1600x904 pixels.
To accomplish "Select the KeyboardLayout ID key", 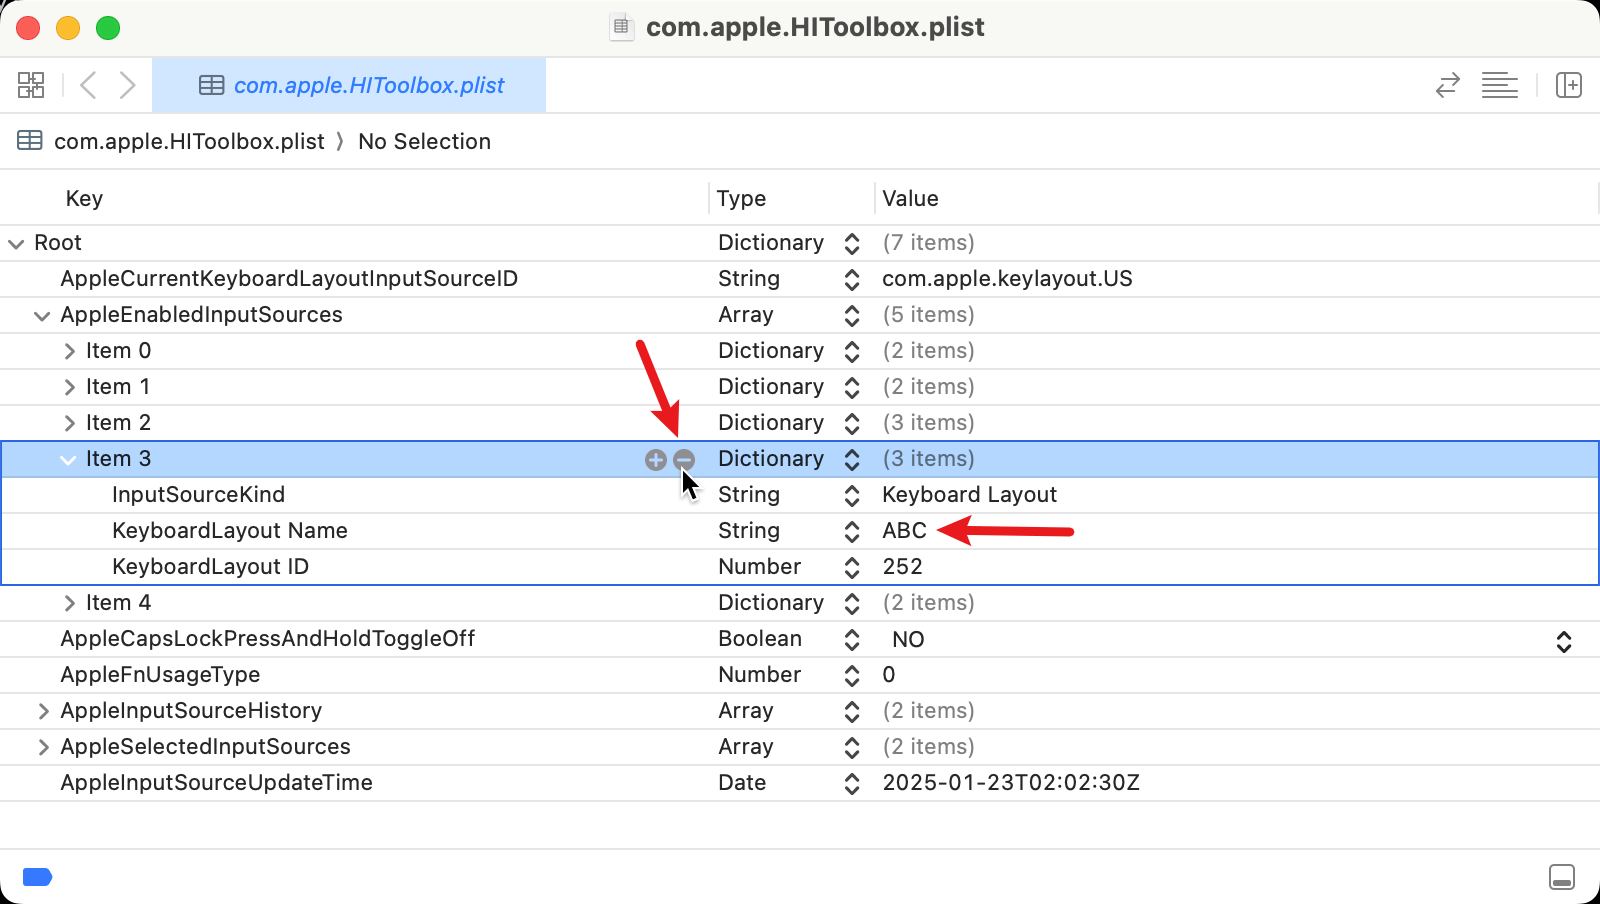I will (210, 567).
